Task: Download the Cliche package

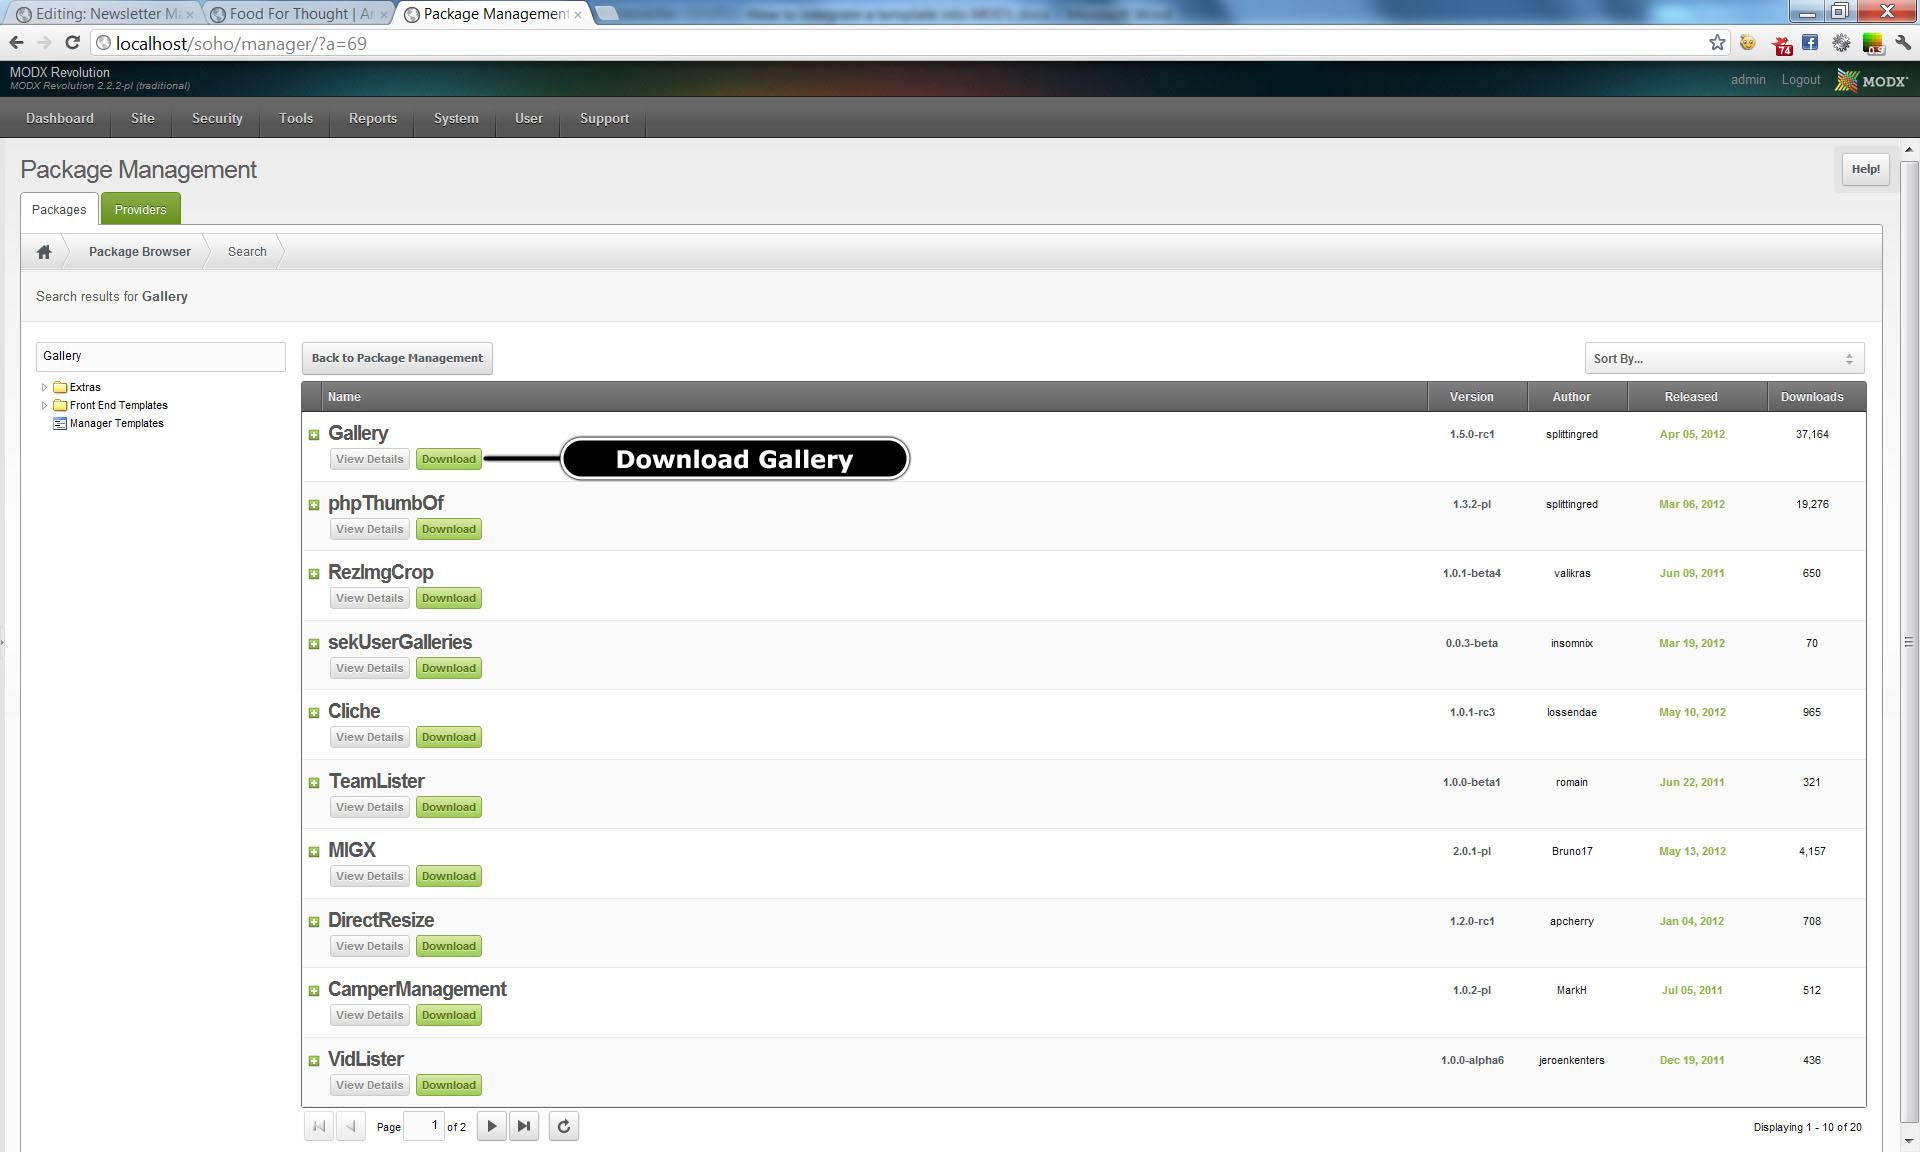Action: pyautogui.click(x=449, y=737)
